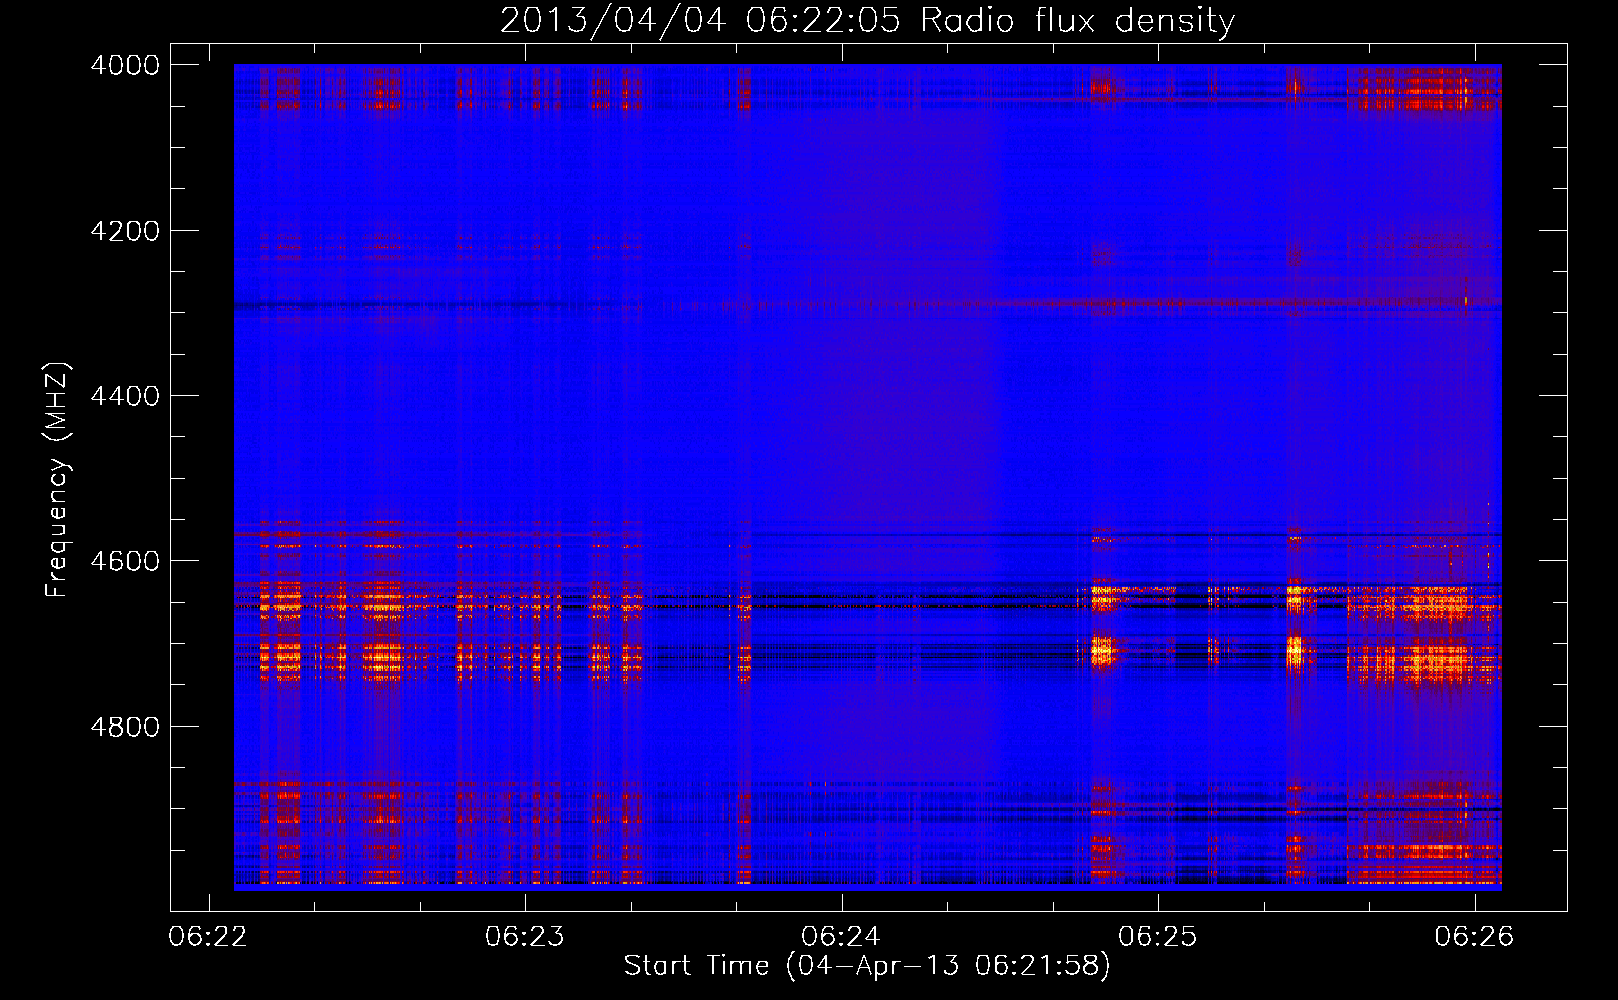The width and height of the screenshot is (1618, 1000).
Task: Click the 4200 frequency axis label
Action: (x=125, y=230)
